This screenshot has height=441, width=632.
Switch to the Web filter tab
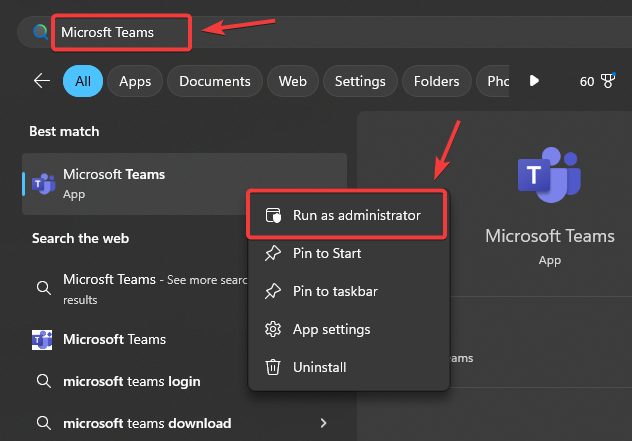tap(293, 81)
